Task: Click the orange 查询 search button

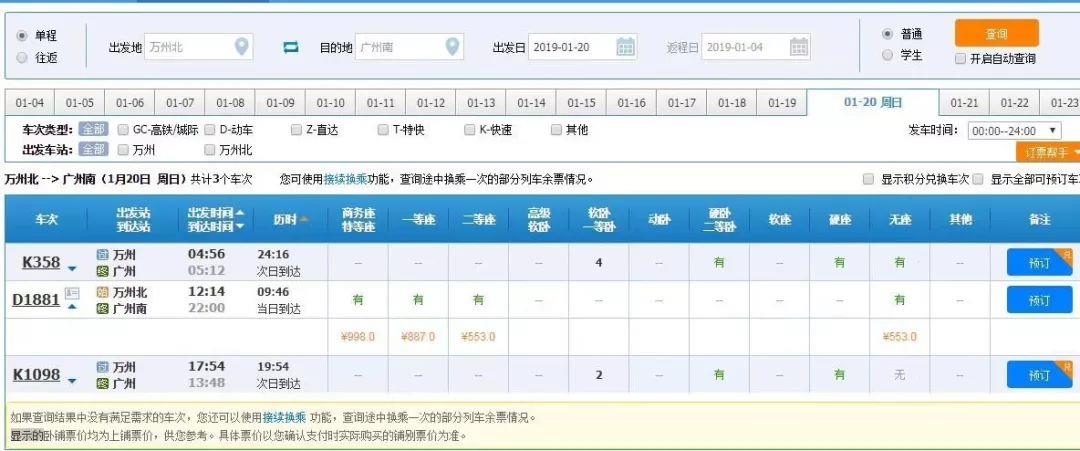Action: [996, 34]
